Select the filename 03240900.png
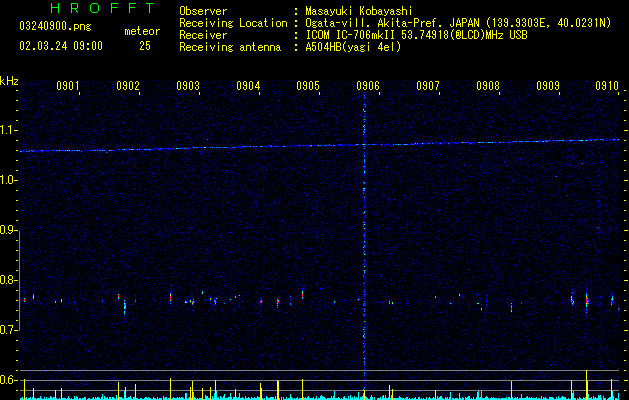This screenshot has height=400, width=629. pyautogui.click(x=55, y=26)
